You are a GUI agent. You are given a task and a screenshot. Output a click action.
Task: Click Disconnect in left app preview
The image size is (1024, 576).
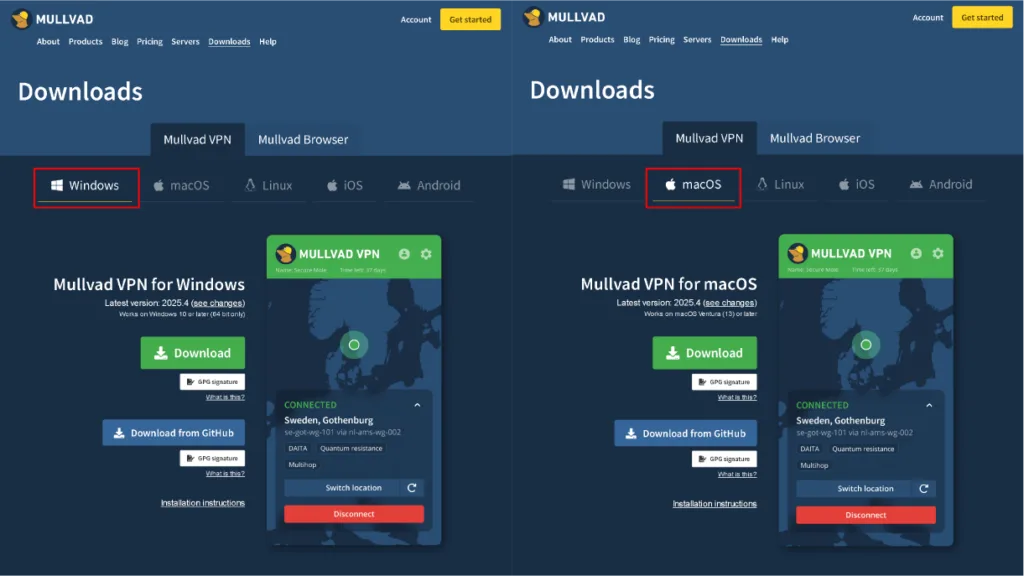tap(354, 514)
